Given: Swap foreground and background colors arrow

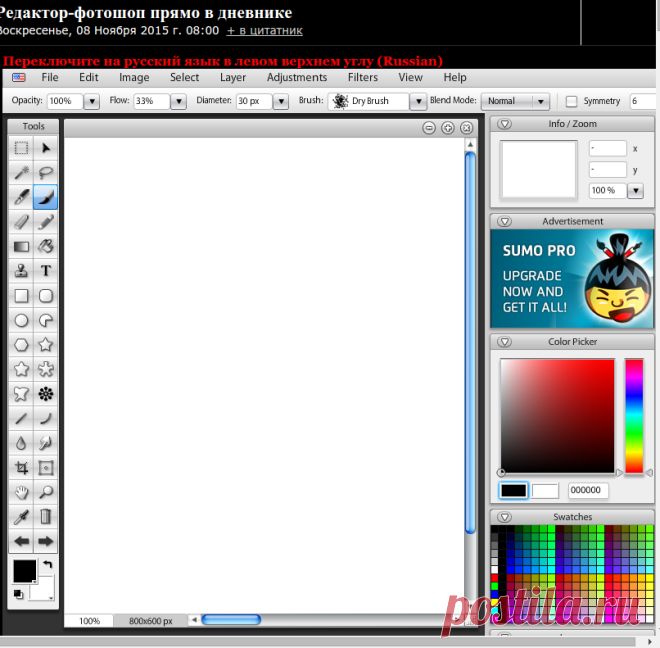Looking at the screenshot, I should point(48,565).
